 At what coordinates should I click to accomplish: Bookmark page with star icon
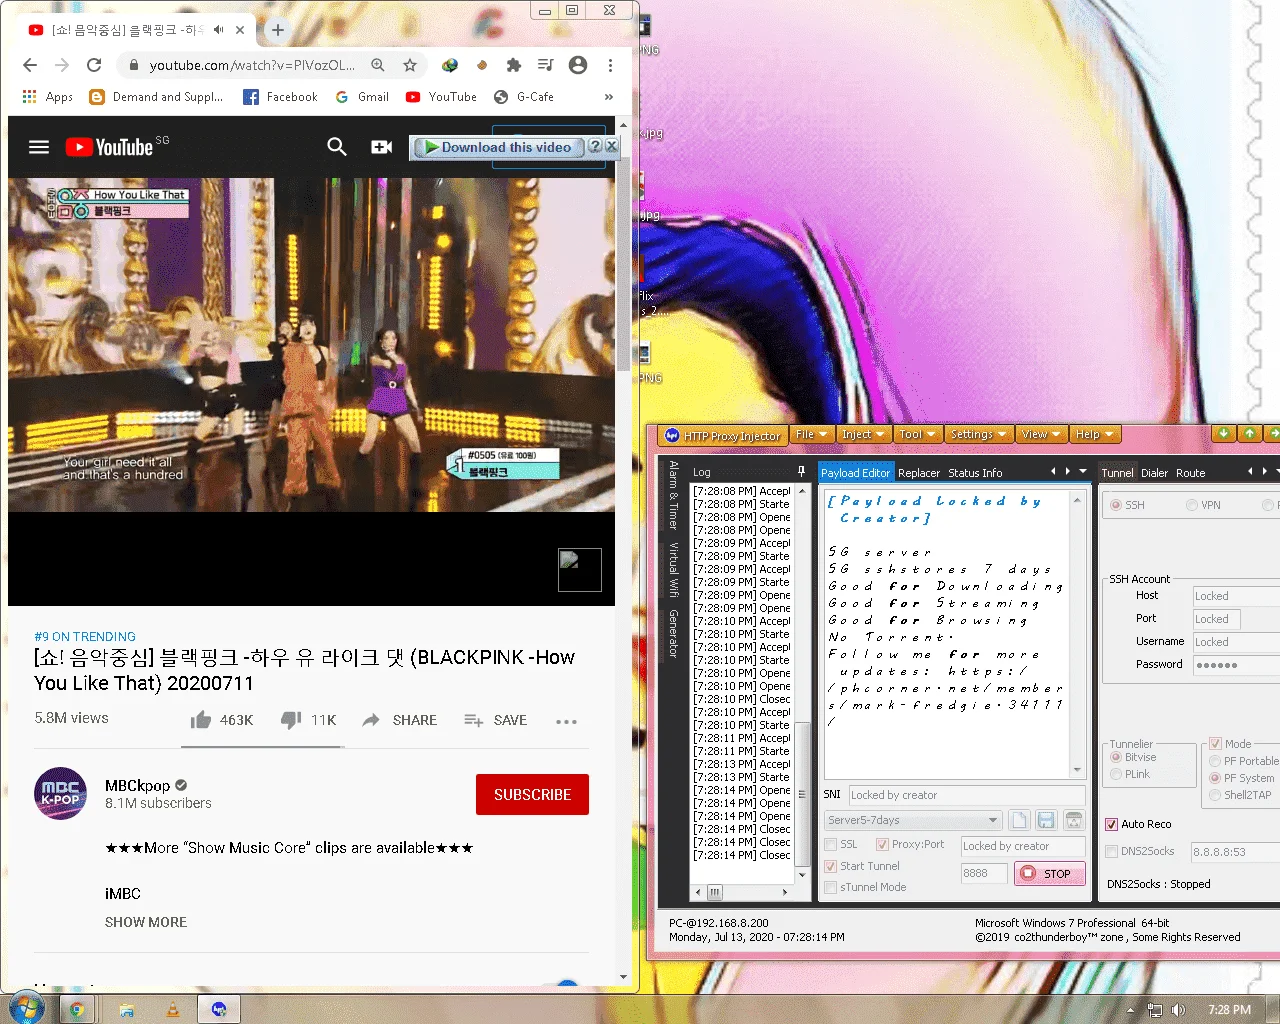pos(410,65)
